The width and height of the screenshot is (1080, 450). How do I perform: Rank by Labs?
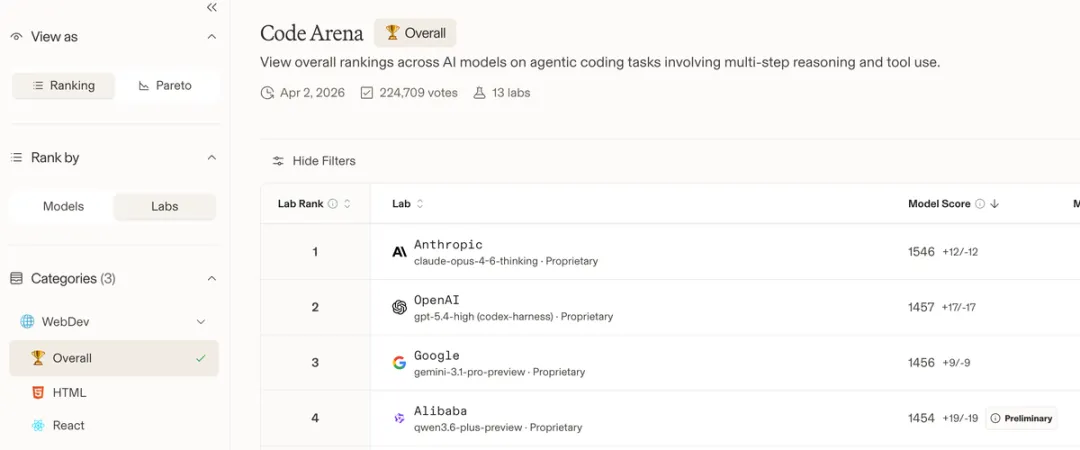pyautogui.click(x=165, y=207)
